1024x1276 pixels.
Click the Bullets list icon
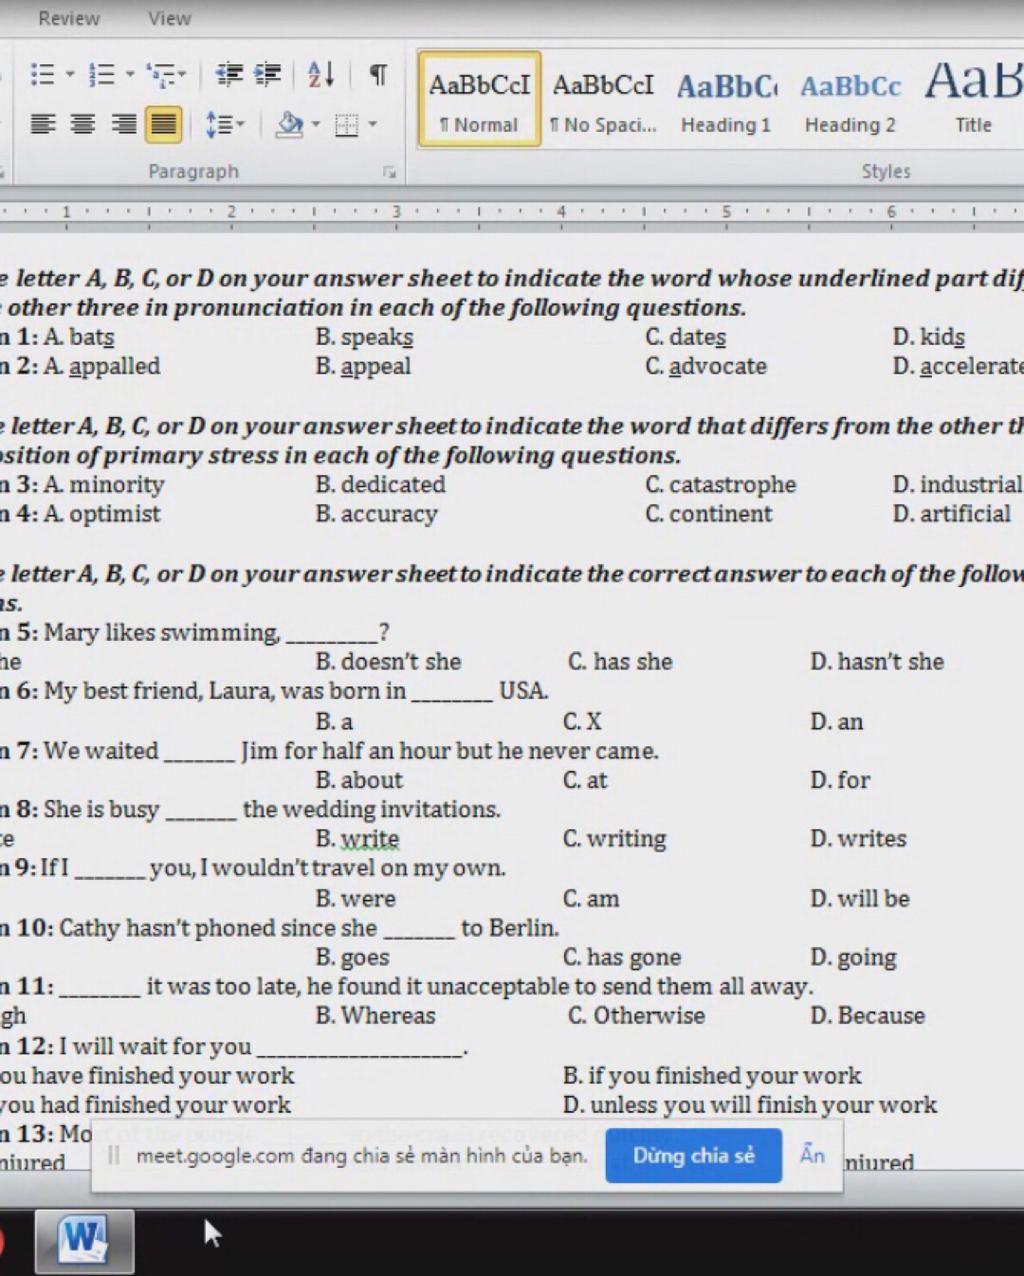42,74
